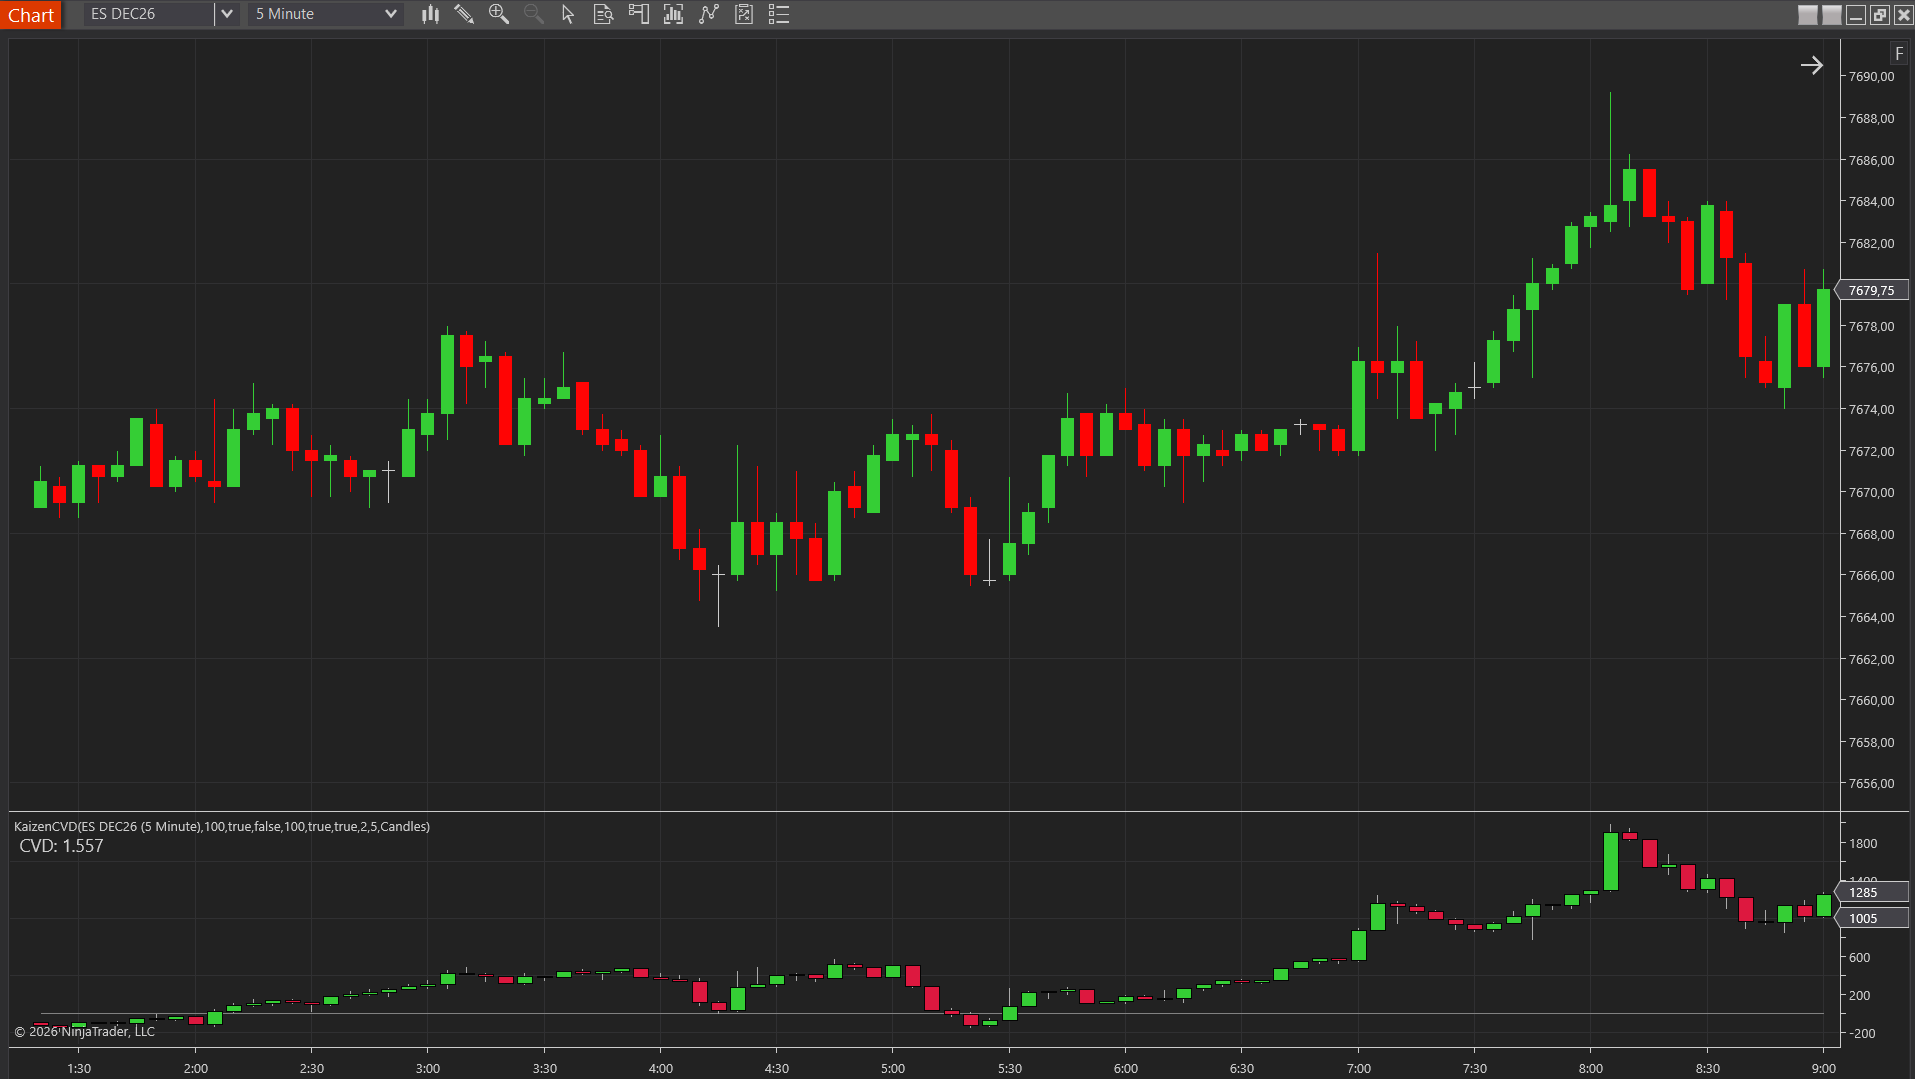The image size is (1915, 1079).
Task: Click the 7656,00 price axis label
Action: (1871, 783)
